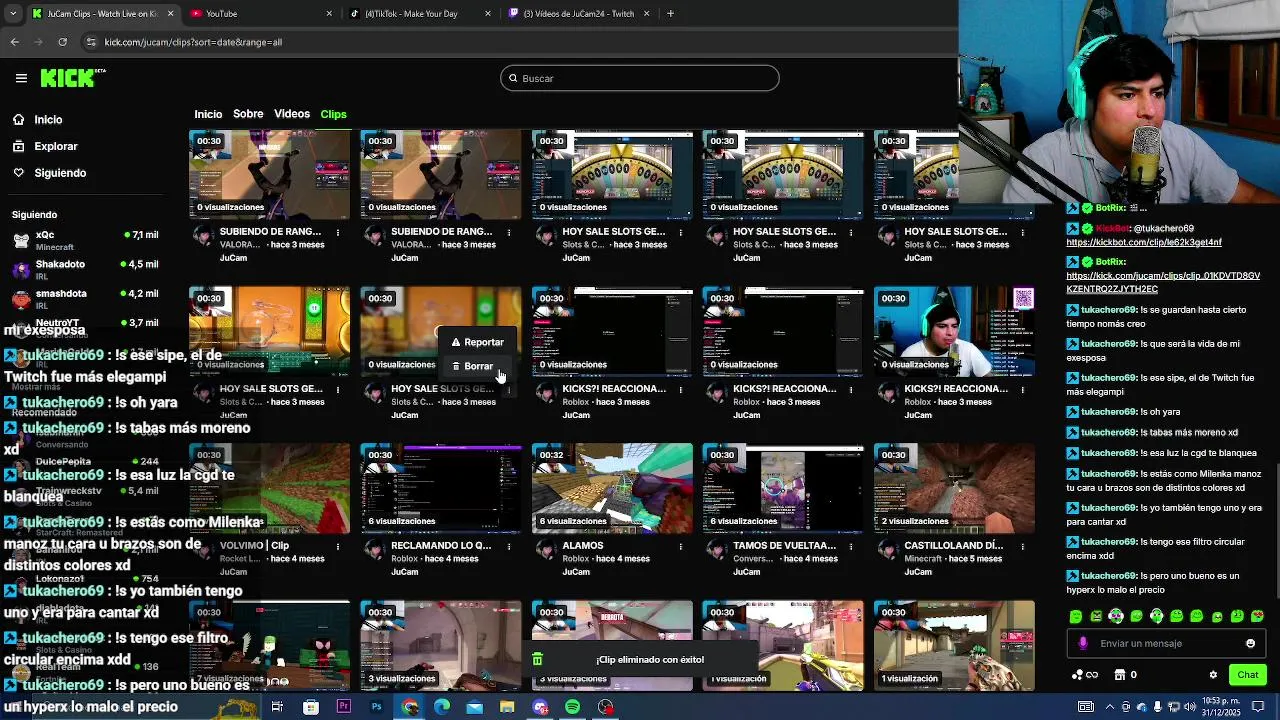
Task: Play the TAMOS DE VUELTAA clip thumbnail
Action: tap(783, 486)
